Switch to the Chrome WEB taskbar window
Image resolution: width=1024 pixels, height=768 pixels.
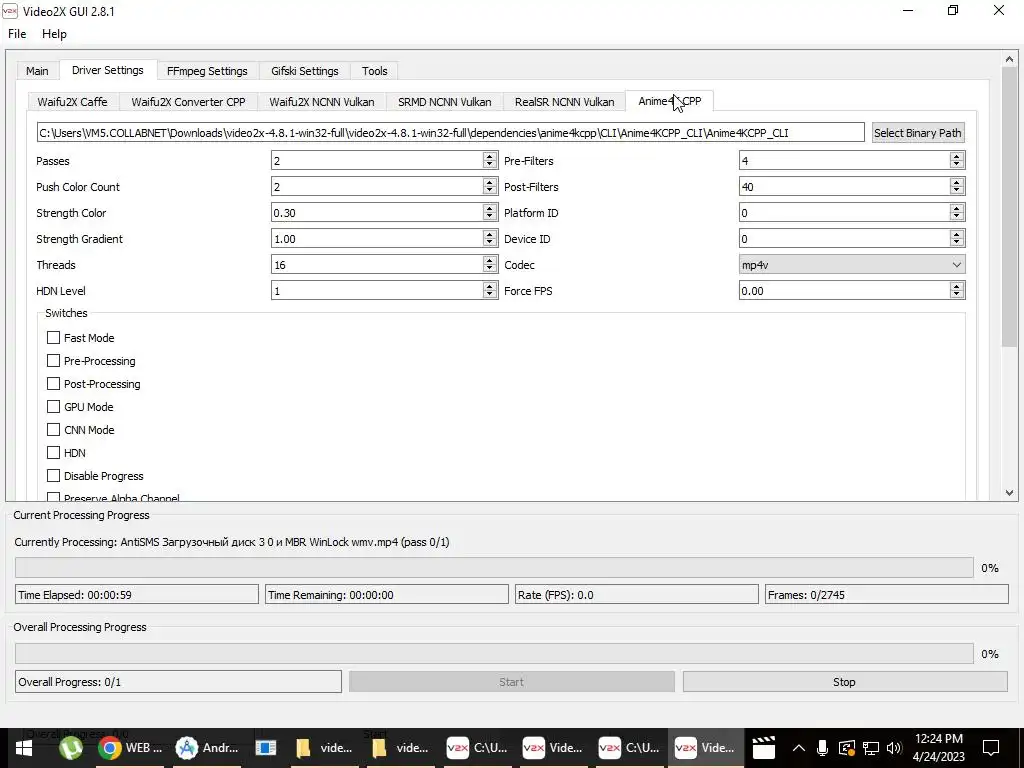coord(131,748)
